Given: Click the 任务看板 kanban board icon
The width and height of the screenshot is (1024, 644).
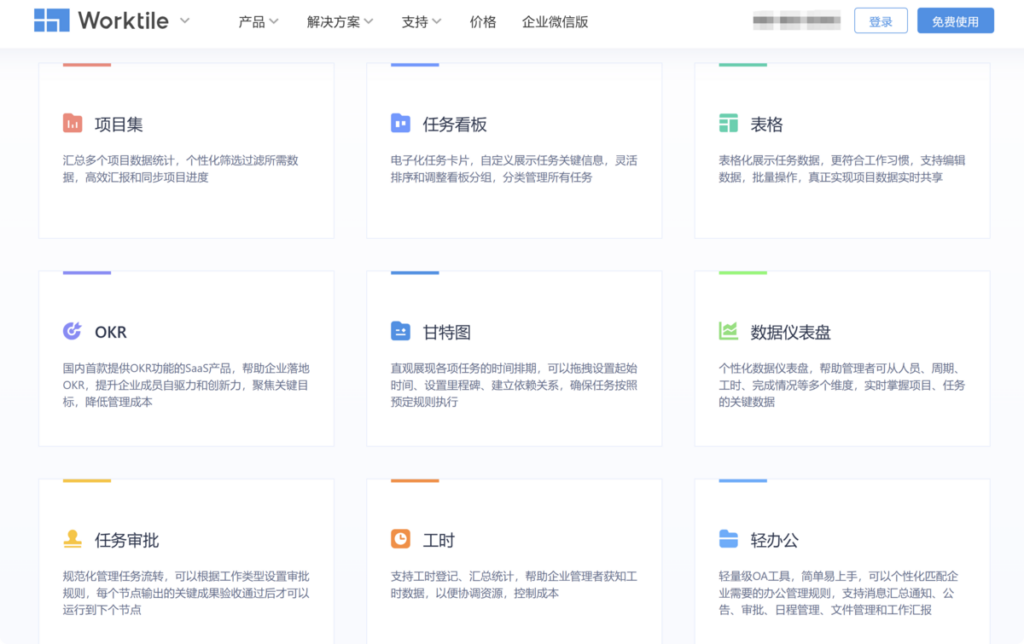Looking at the screenshot, I should pos(401,123).
